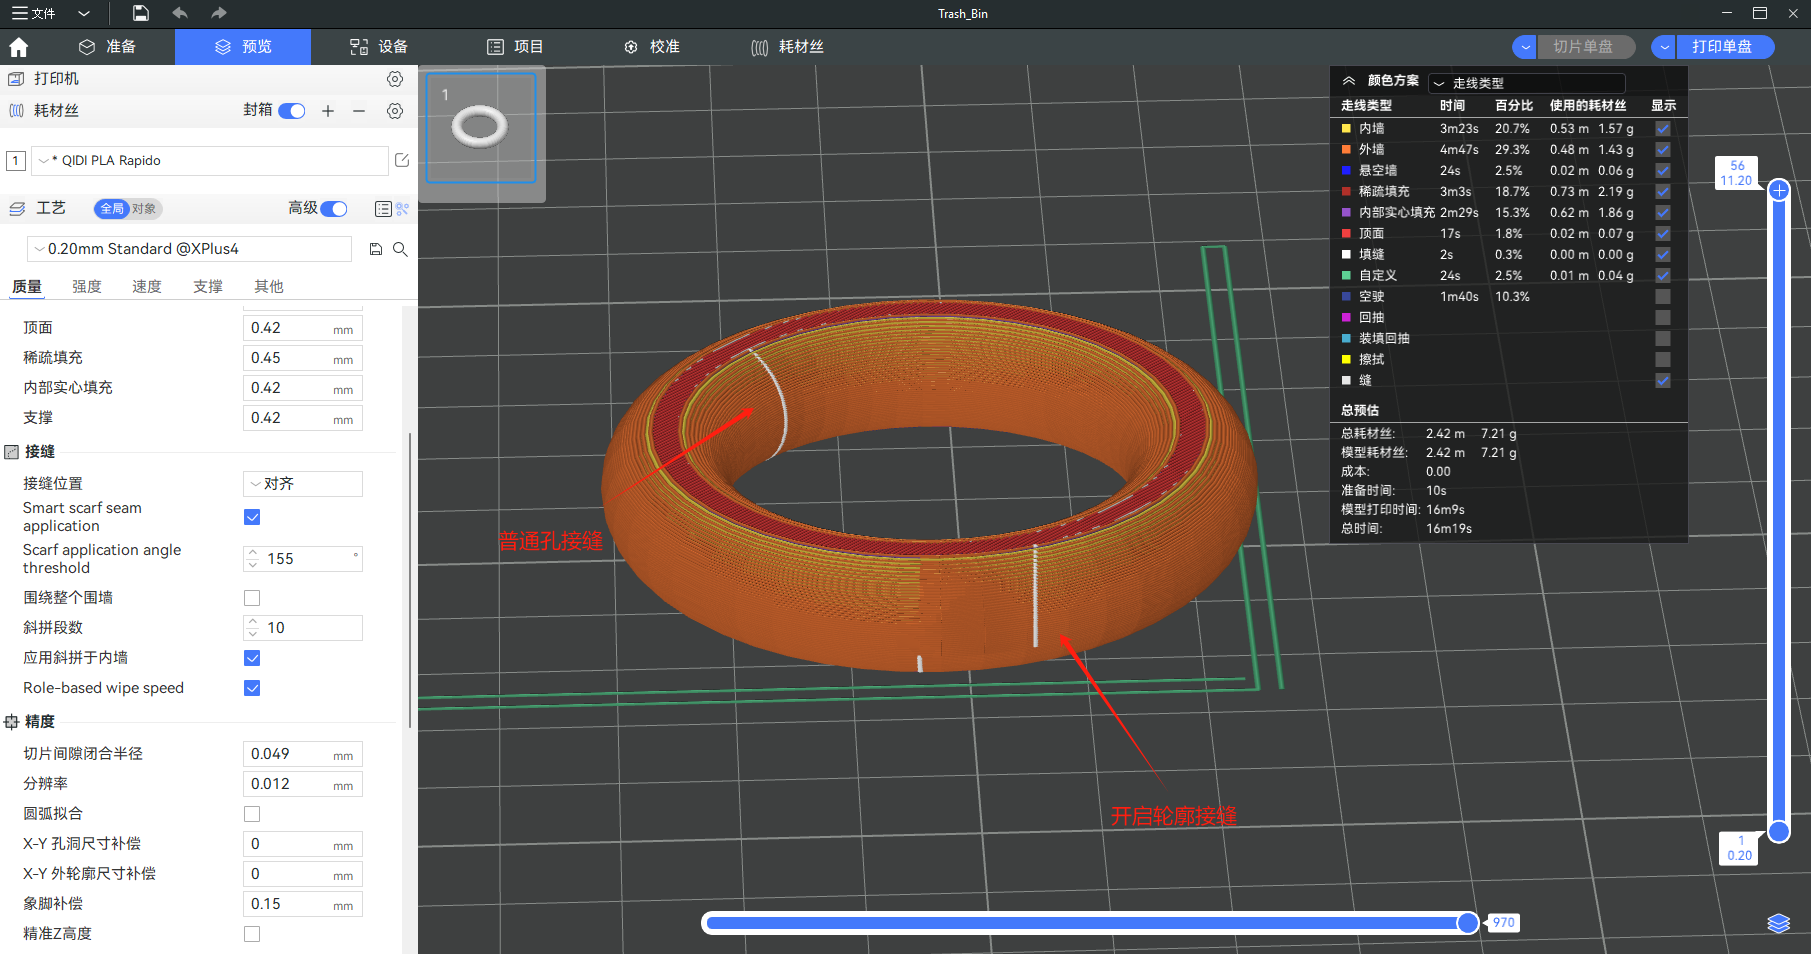Click the horizontal move slider handle
Screen dimensions: 1811x954
click(1467, 922)
